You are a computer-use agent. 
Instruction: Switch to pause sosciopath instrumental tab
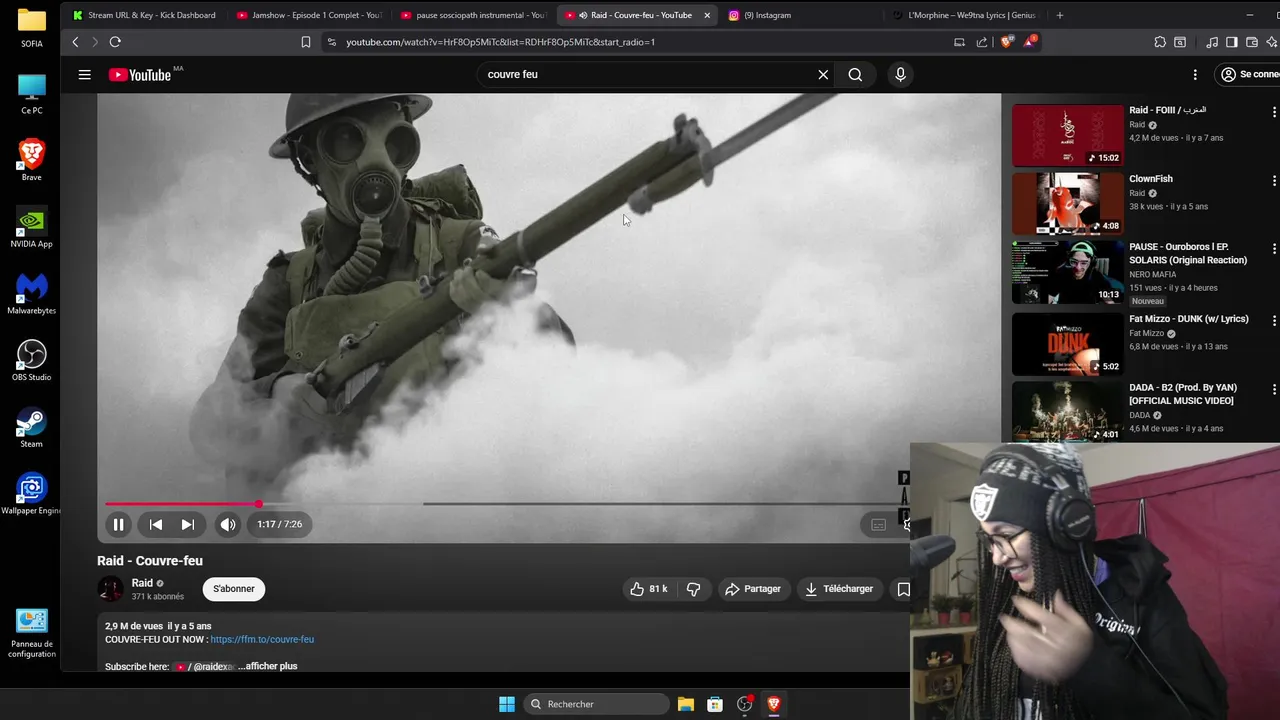(x=474, y=15)
